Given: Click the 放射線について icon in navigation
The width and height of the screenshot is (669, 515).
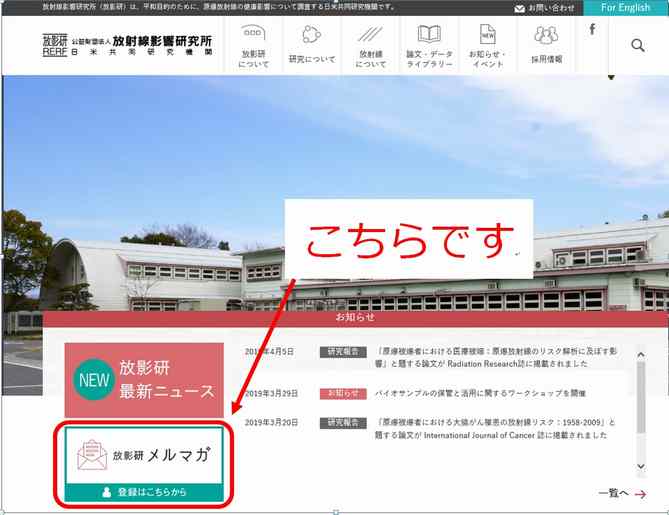Looking at the screenshot, I should click(371, 36).
